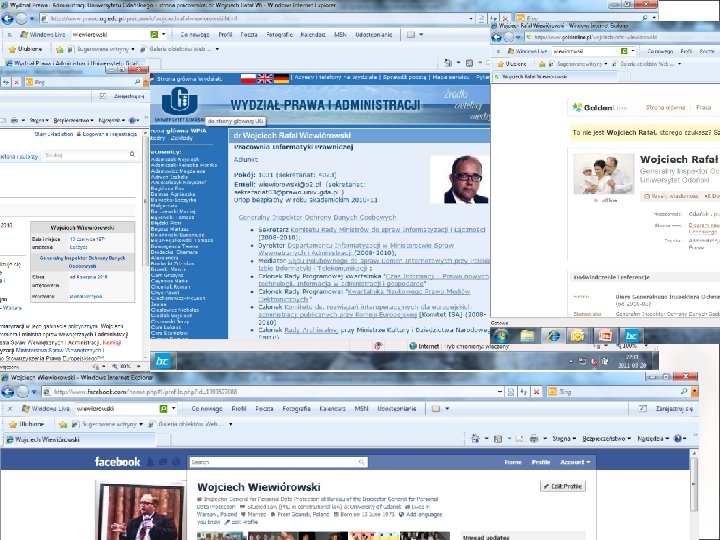Click add-to-favorites-bar icon in Facebook window
720x540 pixels.
(63, 424)
